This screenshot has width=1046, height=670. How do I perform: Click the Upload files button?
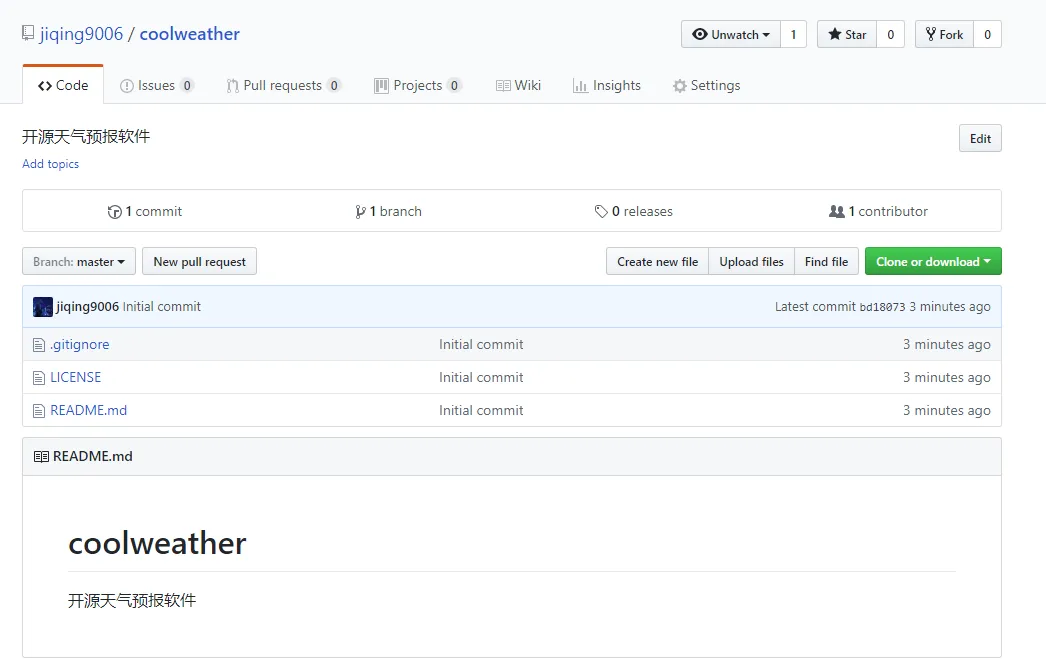pyautogui.click(x=751, y=262)
